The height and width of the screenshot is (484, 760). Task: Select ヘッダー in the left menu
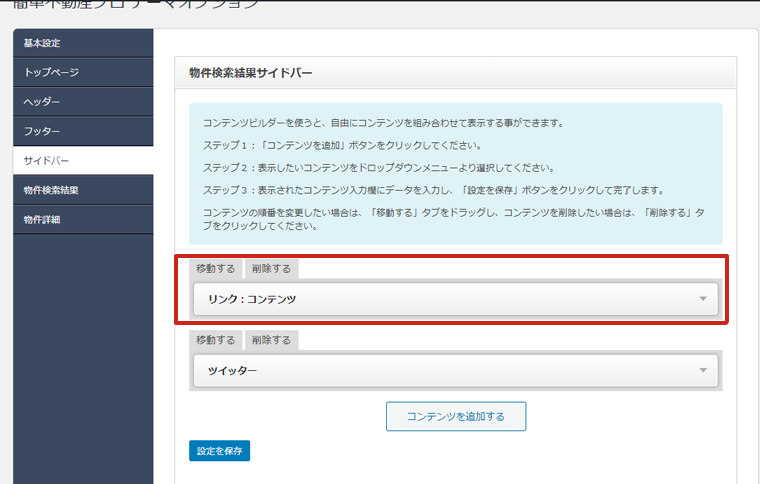(42, 102)
